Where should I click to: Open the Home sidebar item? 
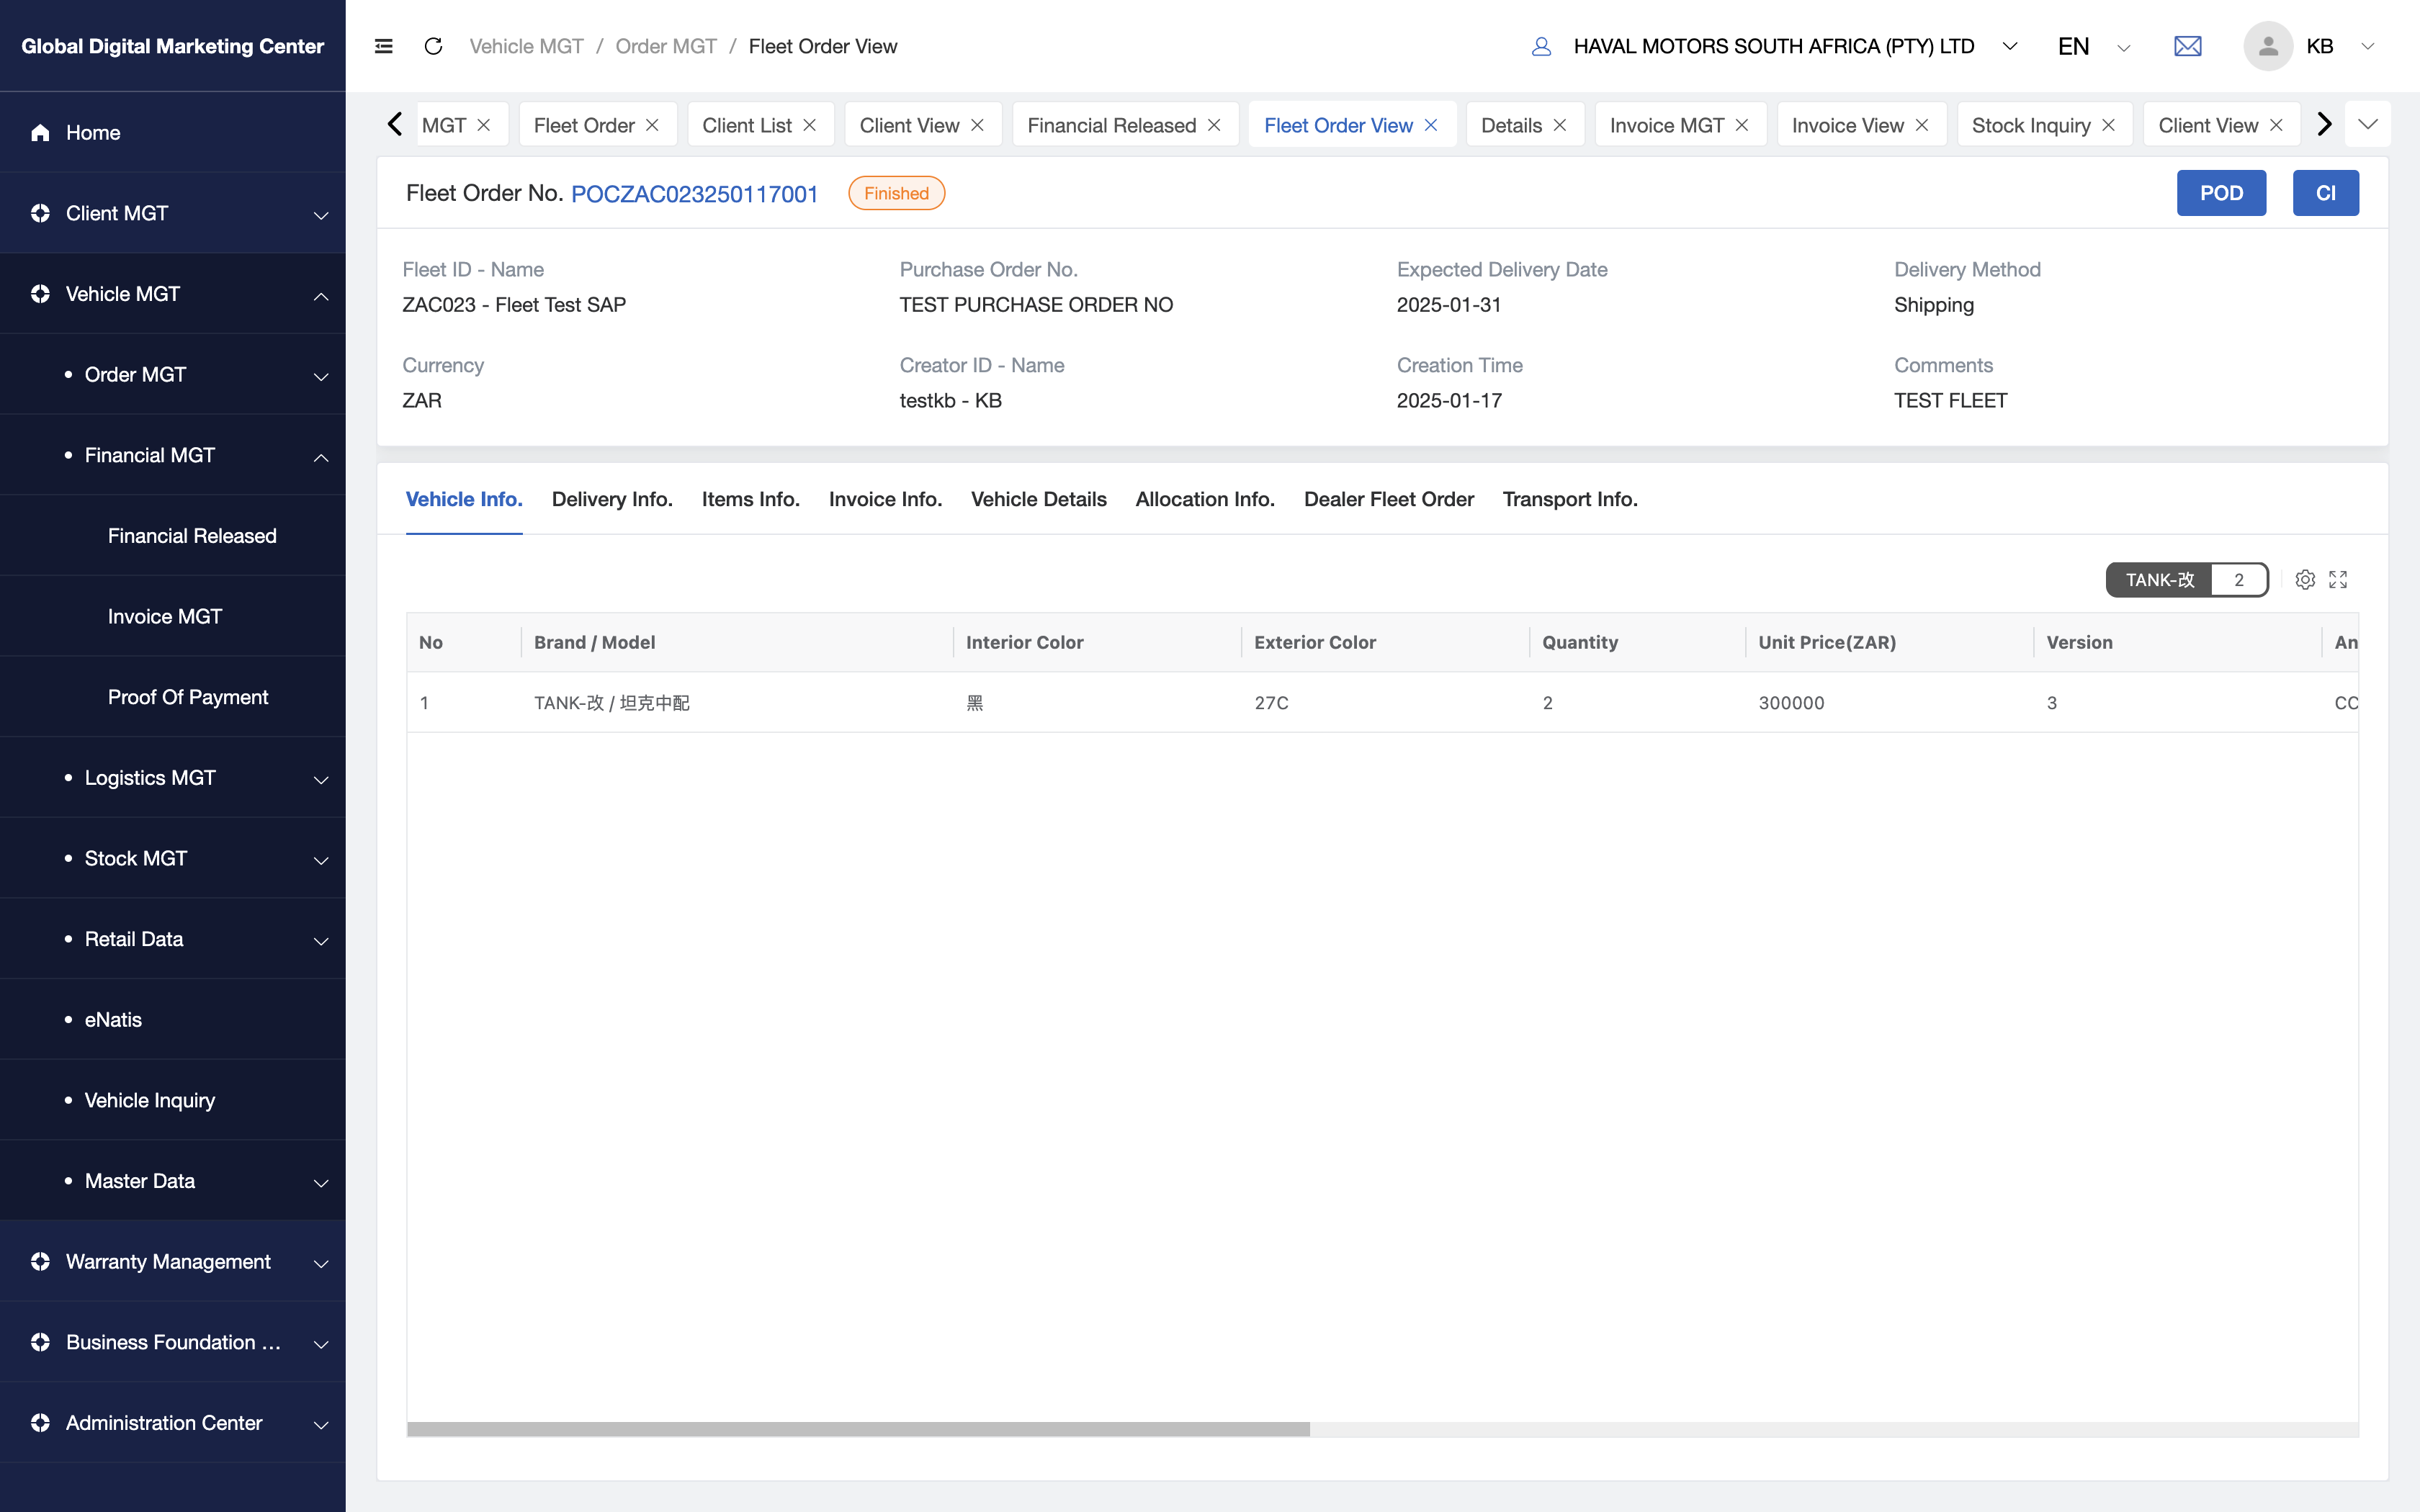[173, 132]
